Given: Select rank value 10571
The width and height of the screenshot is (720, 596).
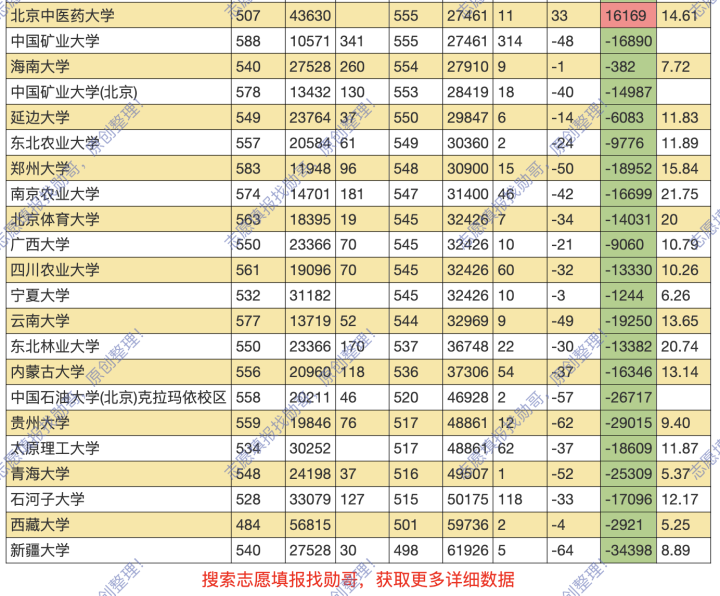Looking at the screenshot, I should pyautogui.click(x=310, y=41).
